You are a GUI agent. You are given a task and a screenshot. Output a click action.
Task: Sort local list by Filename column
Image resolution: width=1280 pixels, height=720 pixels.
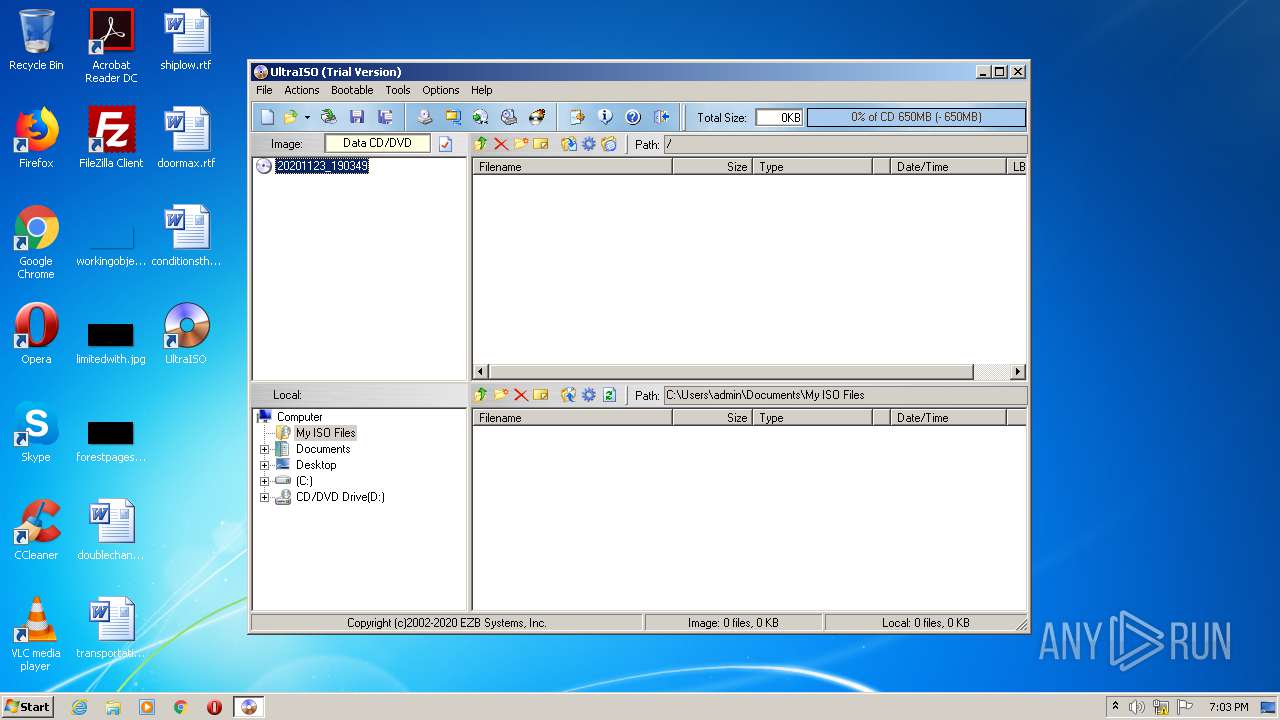tap(572, 418)
